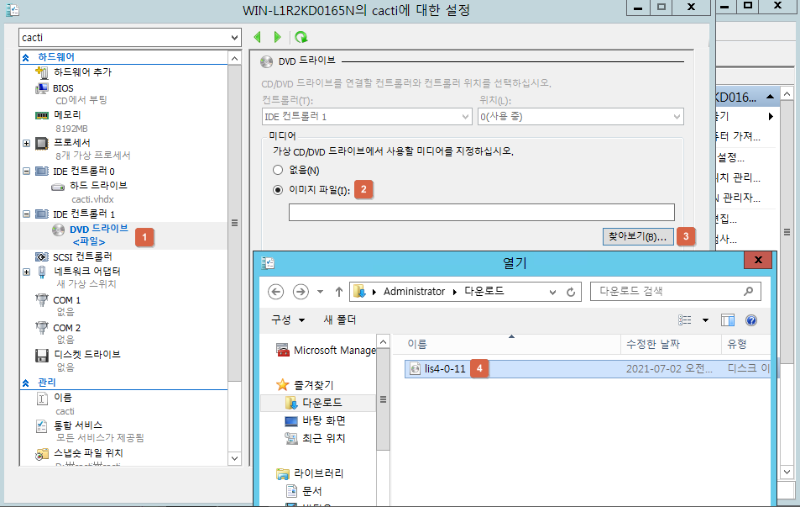Screen dimensions: 800x507
Task: Click the green previous arrow icon
Action: (257, 37)
